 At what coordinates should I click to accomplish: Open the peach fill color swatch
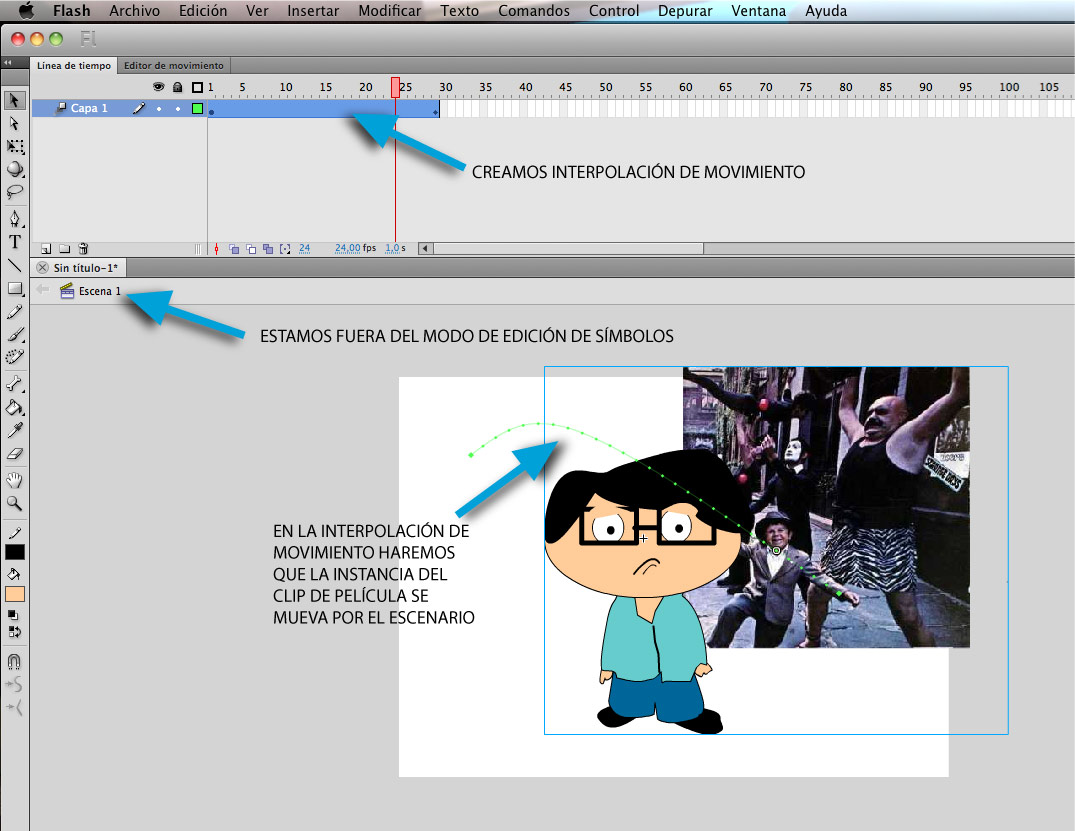tap(15, 594)
